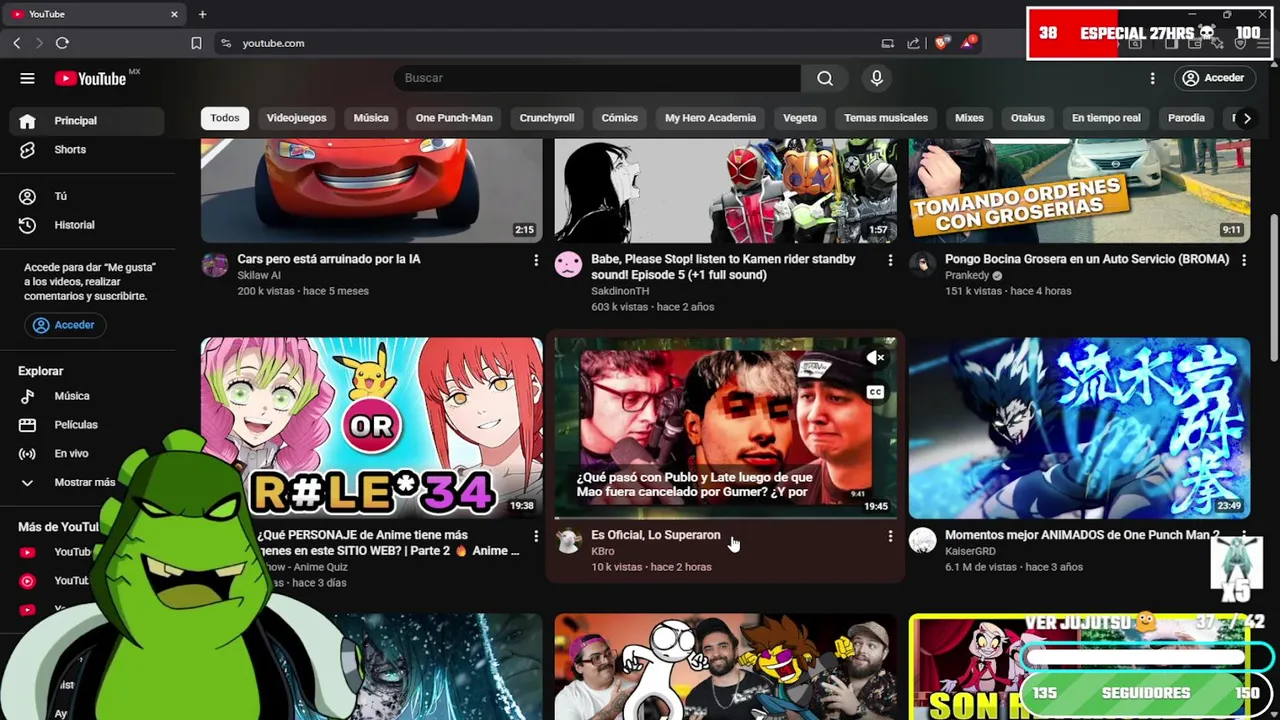Click the Buscar search field
The image size is (1280, 720).
pos(597,78)
